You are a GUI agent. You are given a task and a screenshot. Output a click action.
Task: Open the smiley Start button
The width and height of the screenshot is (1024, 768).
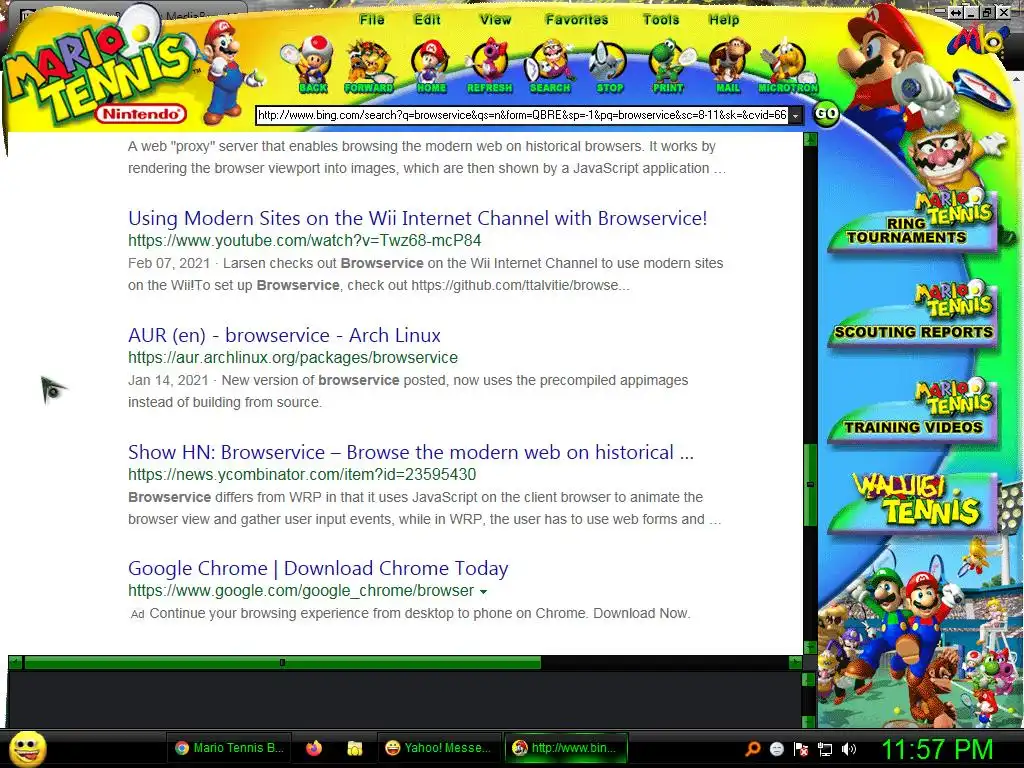click(27, 748)
